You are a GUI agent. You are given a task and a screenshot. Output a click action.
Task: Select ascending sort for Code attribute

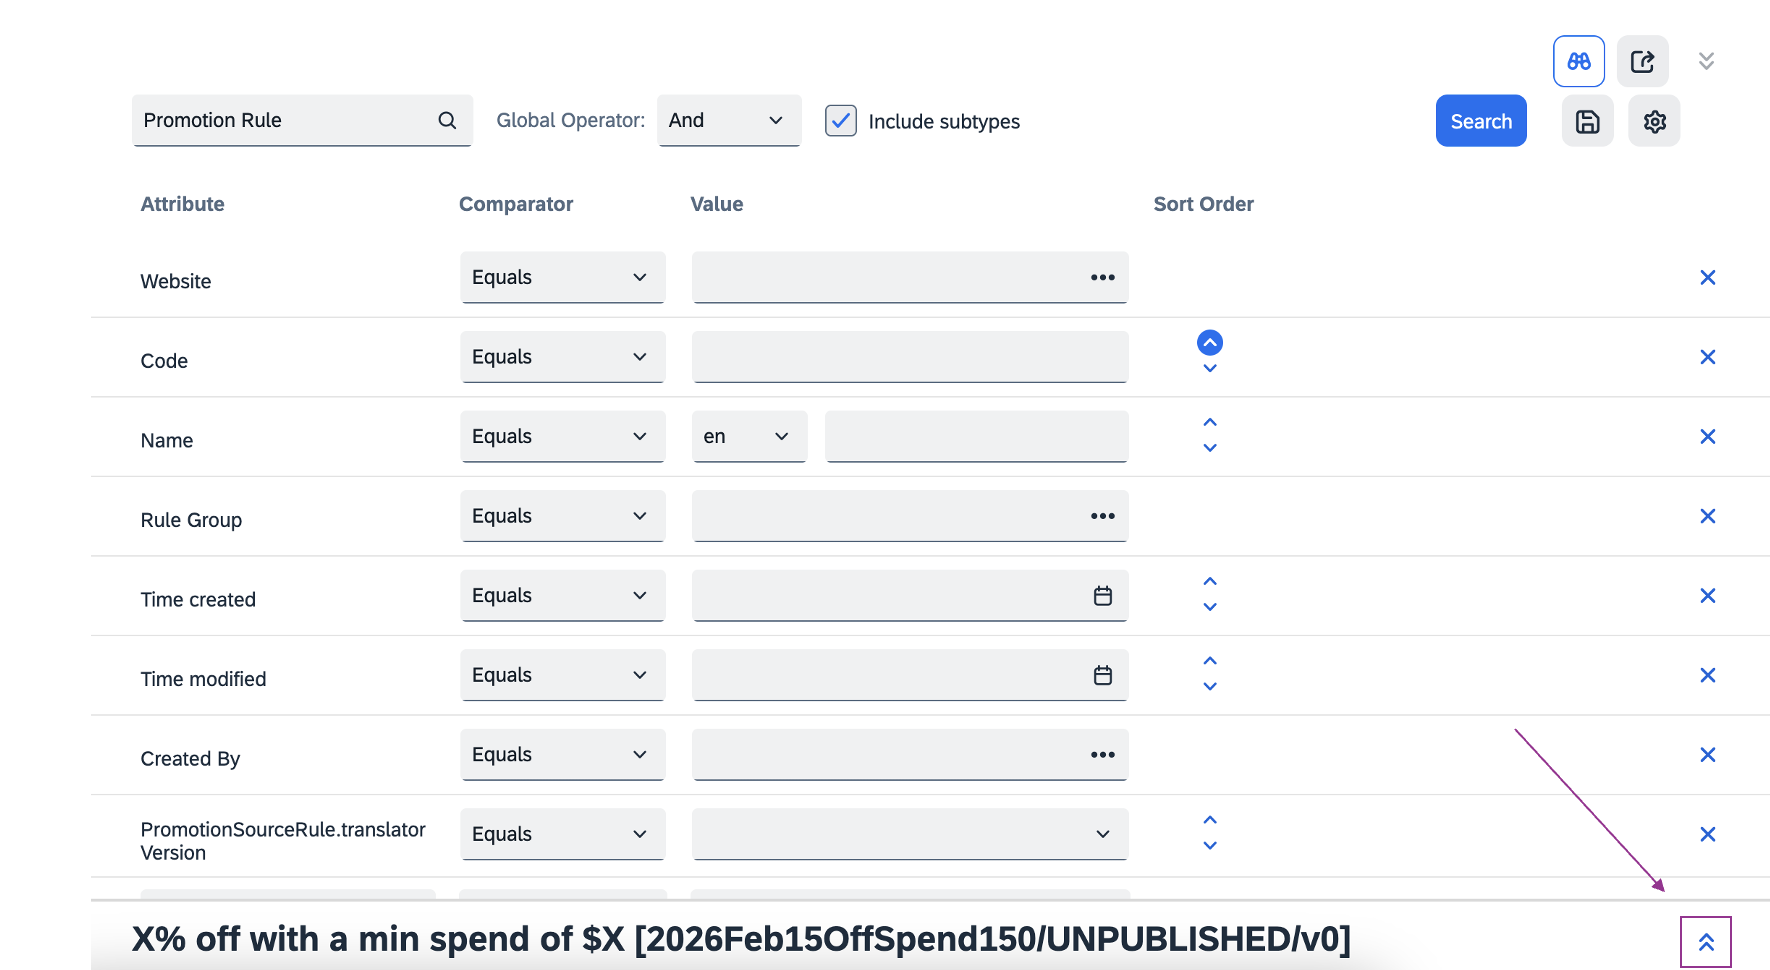click(x=1209, y=343)
